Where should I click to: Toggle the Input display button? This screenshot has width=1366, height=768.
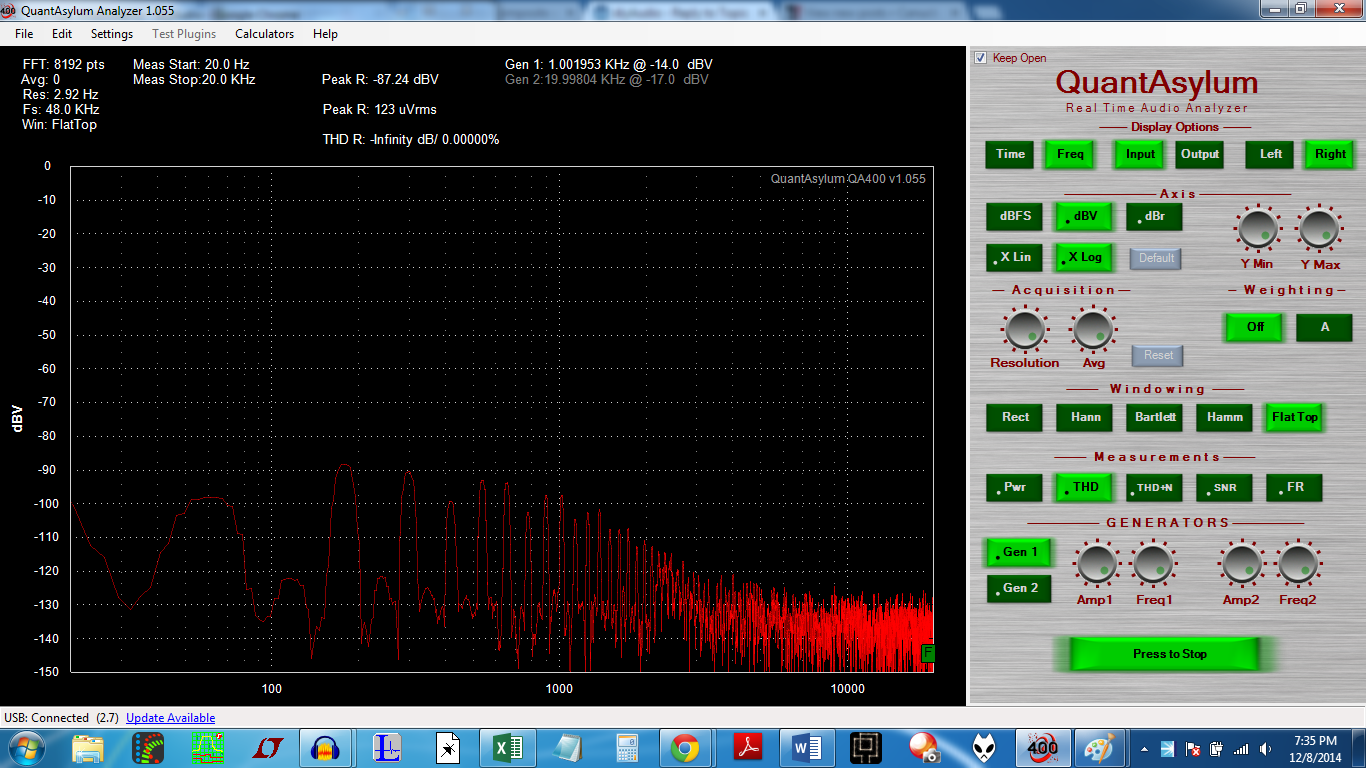pyautogui.click(x=1140, y=154)
